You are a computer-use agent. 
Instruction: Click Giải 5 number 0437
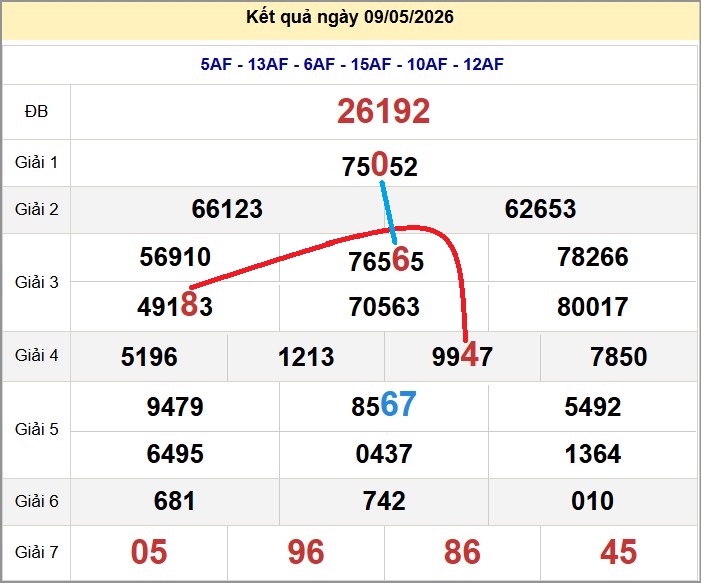click(x=384, y=454)
